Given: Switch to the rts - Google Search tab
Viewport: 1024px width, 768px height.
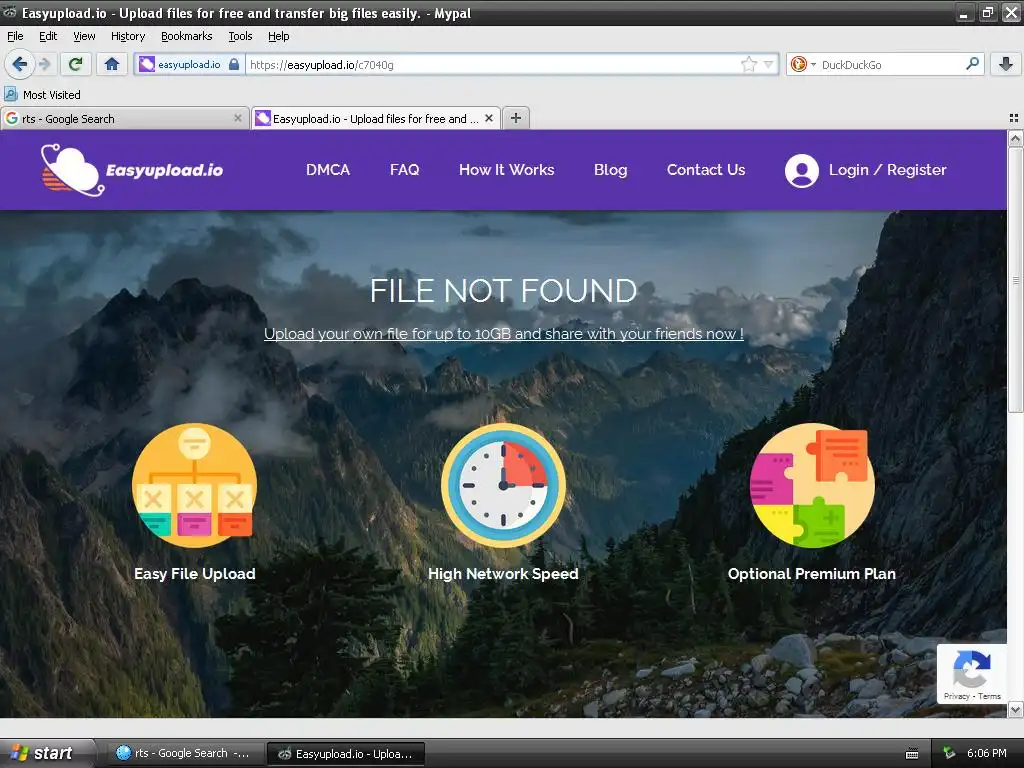Looking at the screenshot, I should pyautogui.click(x=124, y=119).
